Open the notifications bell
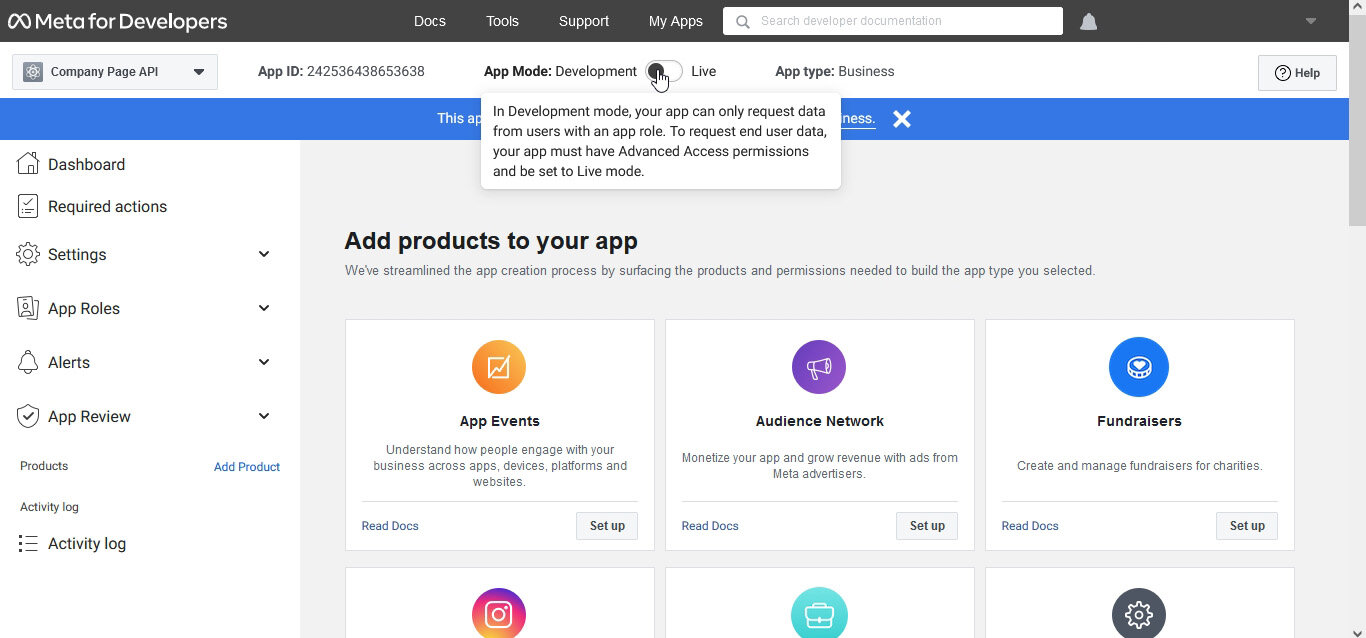The height and width of the screenshot is (638, 1366). (x=1089, y=21)
